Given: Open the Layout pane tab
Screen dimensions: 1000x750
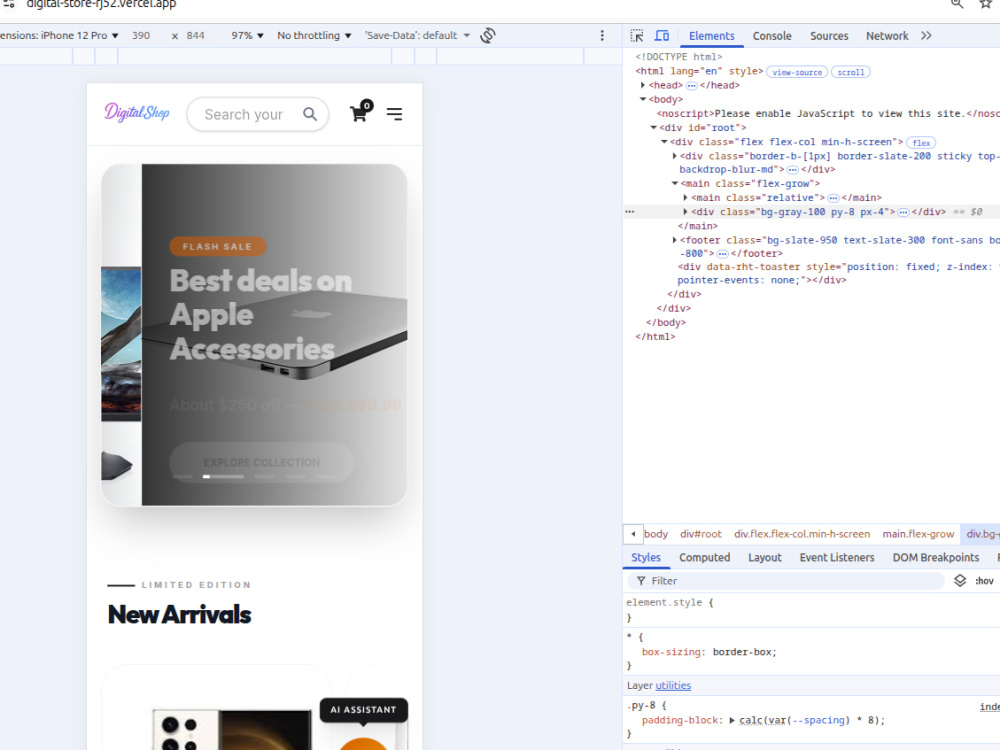Looking at the screenshot, I should [765, 557].
